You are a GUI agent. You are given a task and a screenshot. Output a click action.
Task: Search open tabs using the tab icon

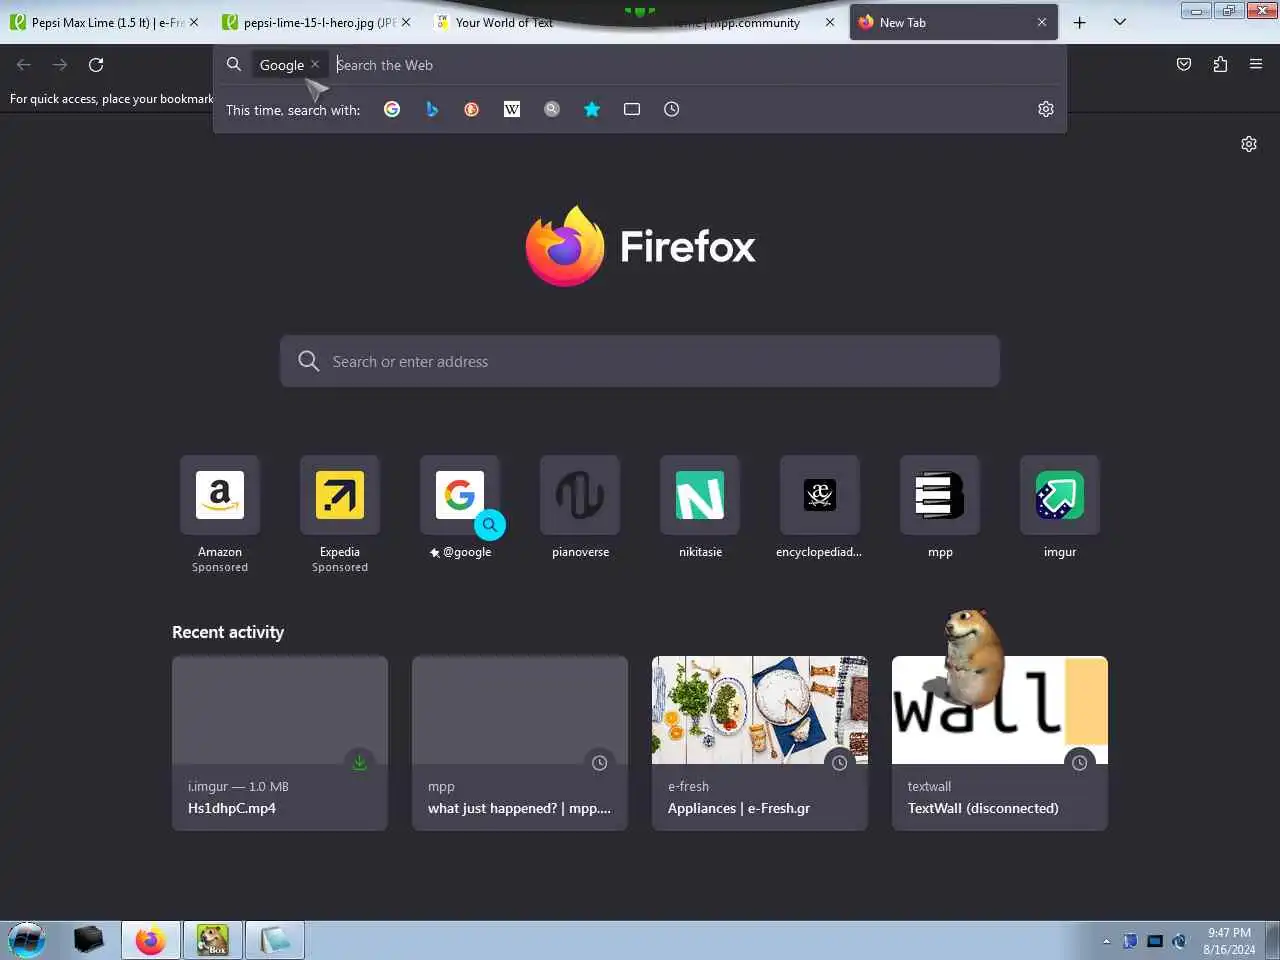click(632, 109)
